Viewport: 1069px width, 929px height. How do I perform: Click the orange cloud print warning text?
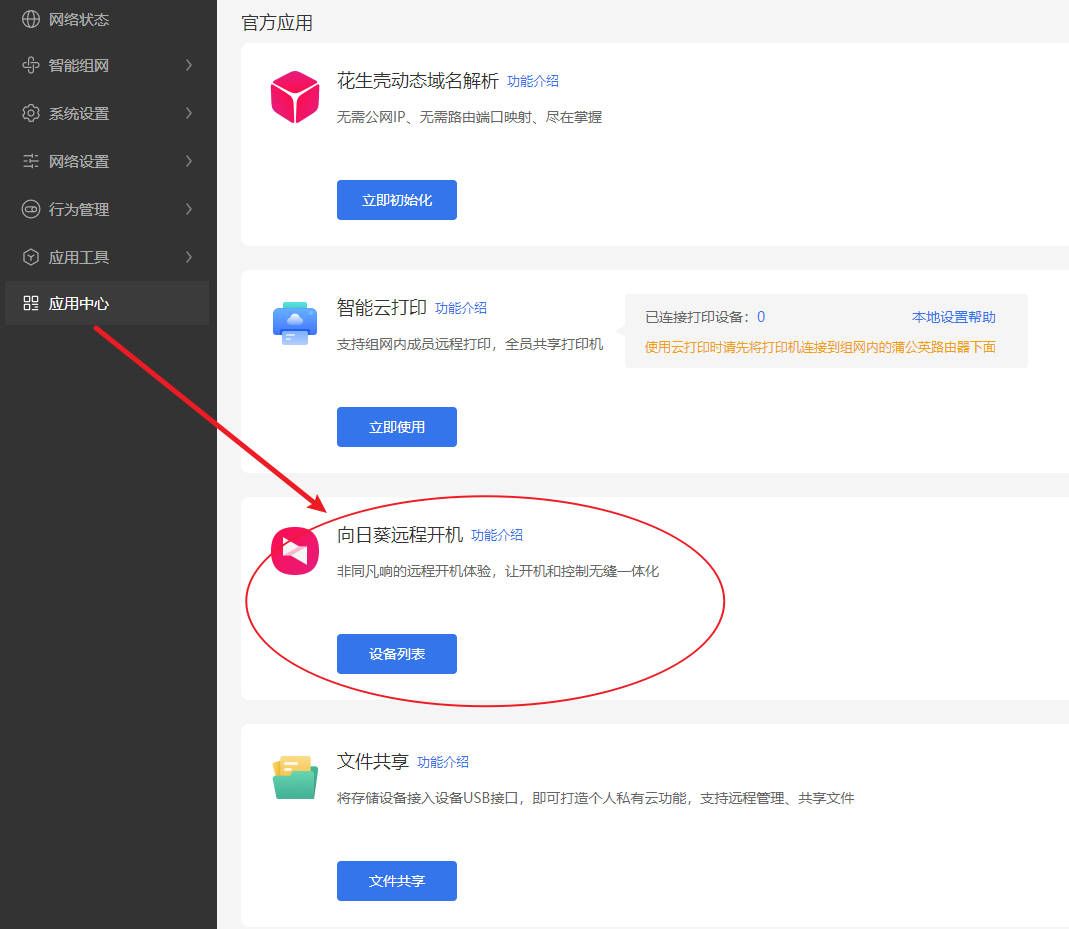(x=820, y=347)
